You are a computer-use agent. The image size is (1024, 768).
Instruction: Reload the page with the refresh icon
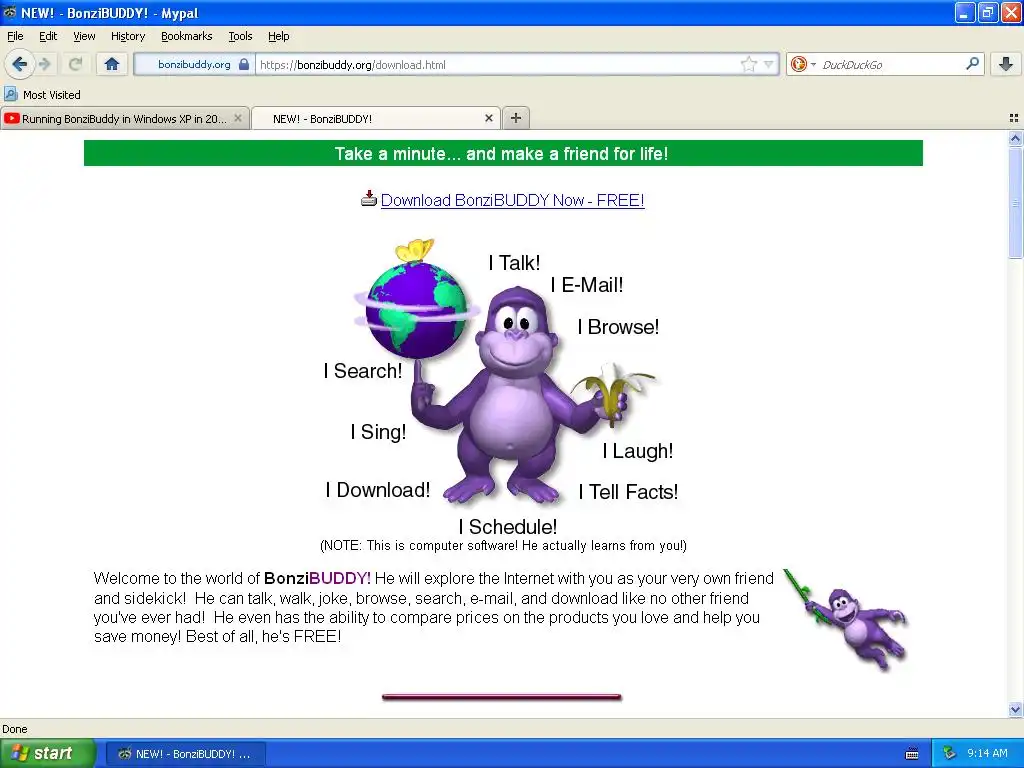coord(75,64)
